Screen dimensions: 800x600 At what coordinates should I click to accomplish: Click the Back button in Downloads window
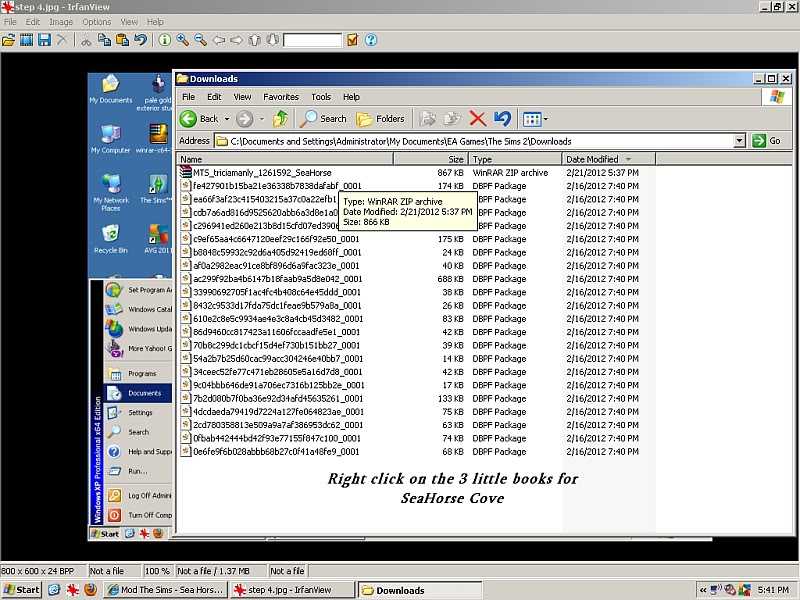(199, 119)
